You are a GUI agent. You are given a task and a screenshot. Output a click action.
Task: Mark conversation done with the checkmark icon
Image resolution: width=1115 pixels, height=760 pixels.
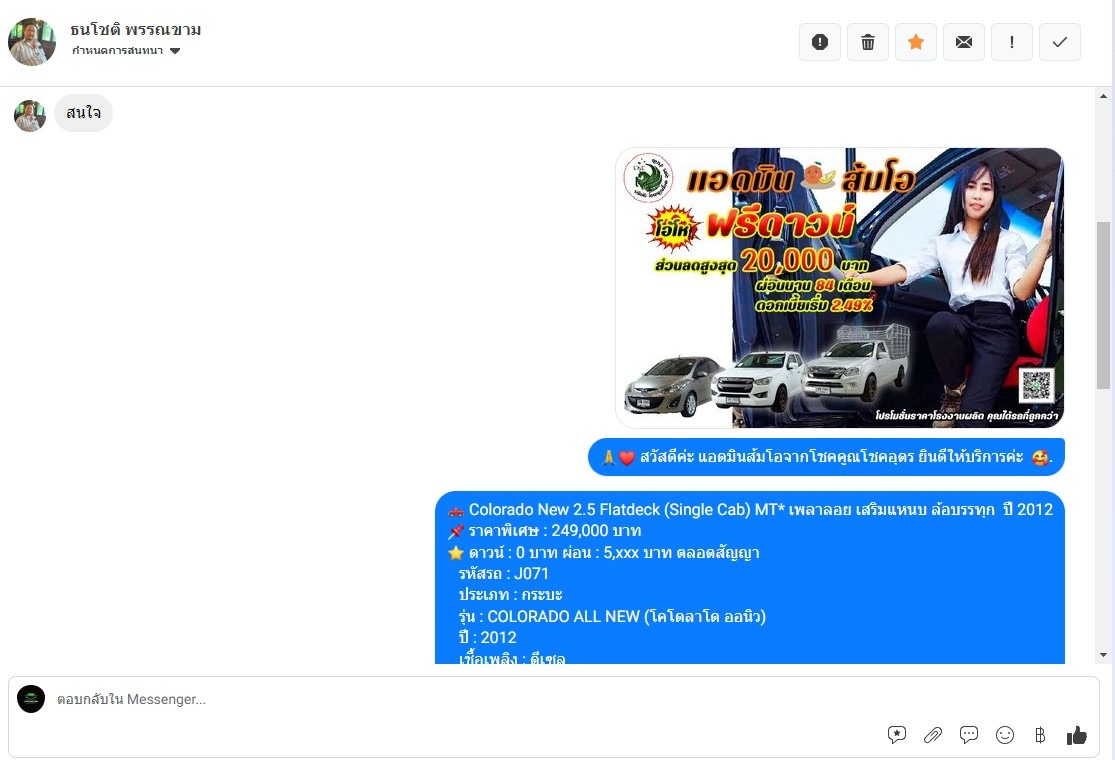[1060, 42]
